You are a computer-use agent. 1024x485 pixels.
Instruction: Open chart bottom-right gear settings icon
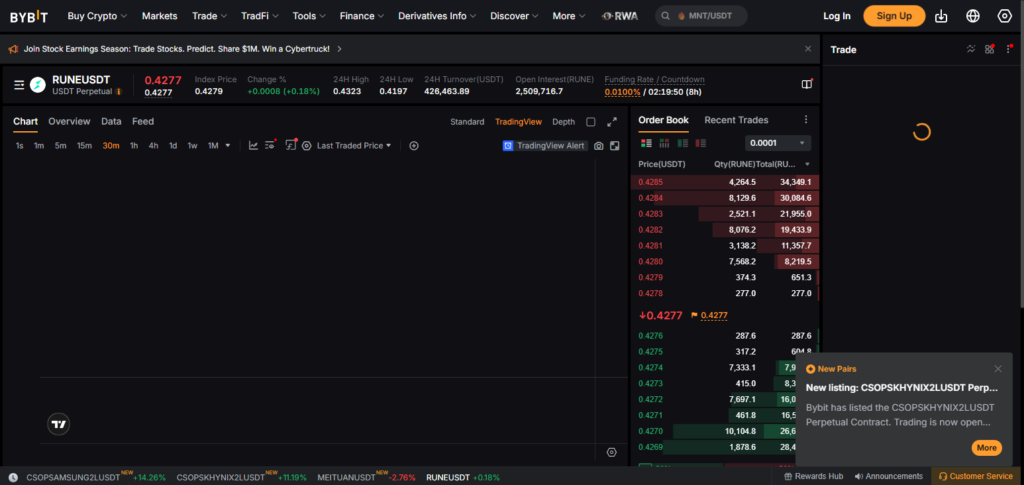pos(611,452)
